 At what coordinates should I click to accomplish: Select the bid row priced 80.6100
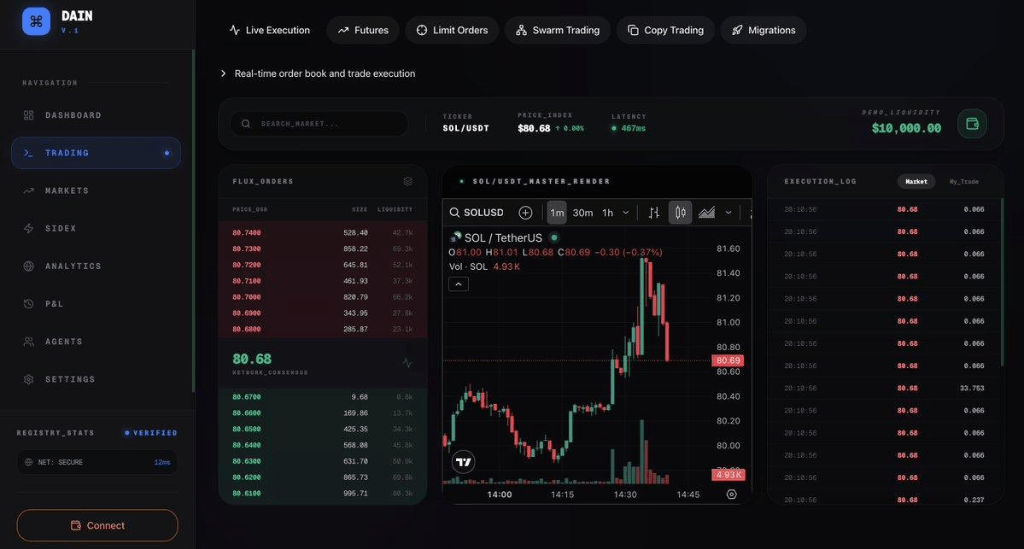pos(323,494)
